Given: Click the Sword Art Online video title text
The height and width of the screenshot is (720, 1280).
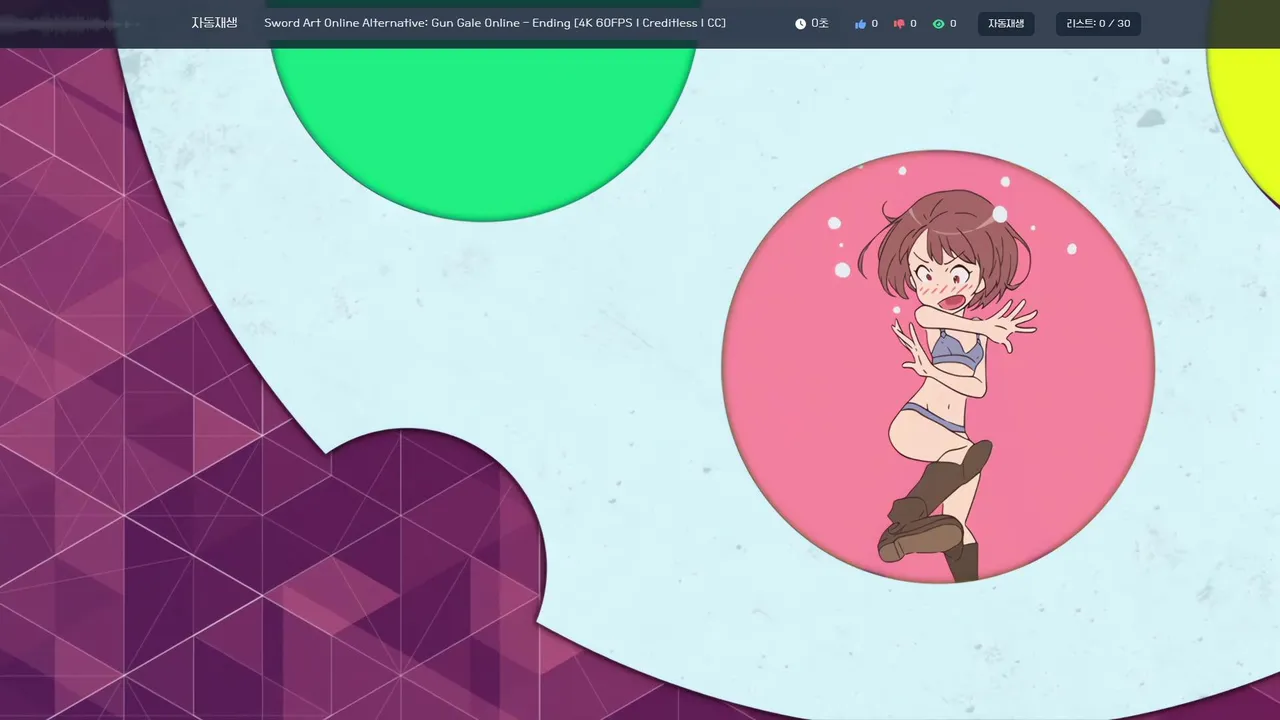Looking at the screenshot, I should (495, 23).
